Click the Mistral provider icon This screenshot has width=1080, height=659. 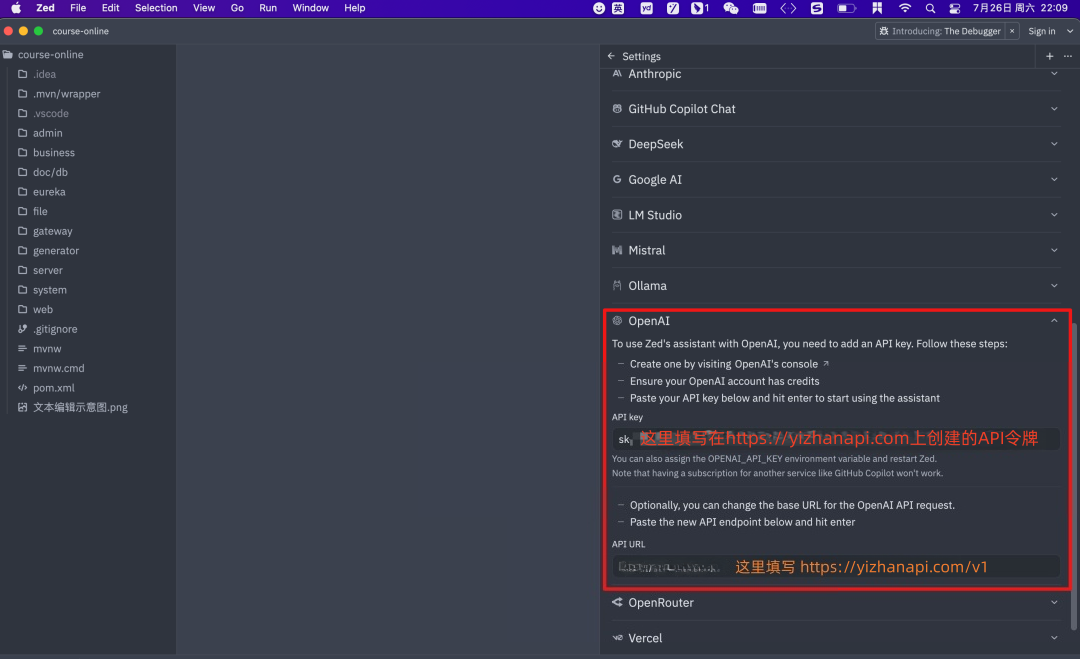coord(617,250)
